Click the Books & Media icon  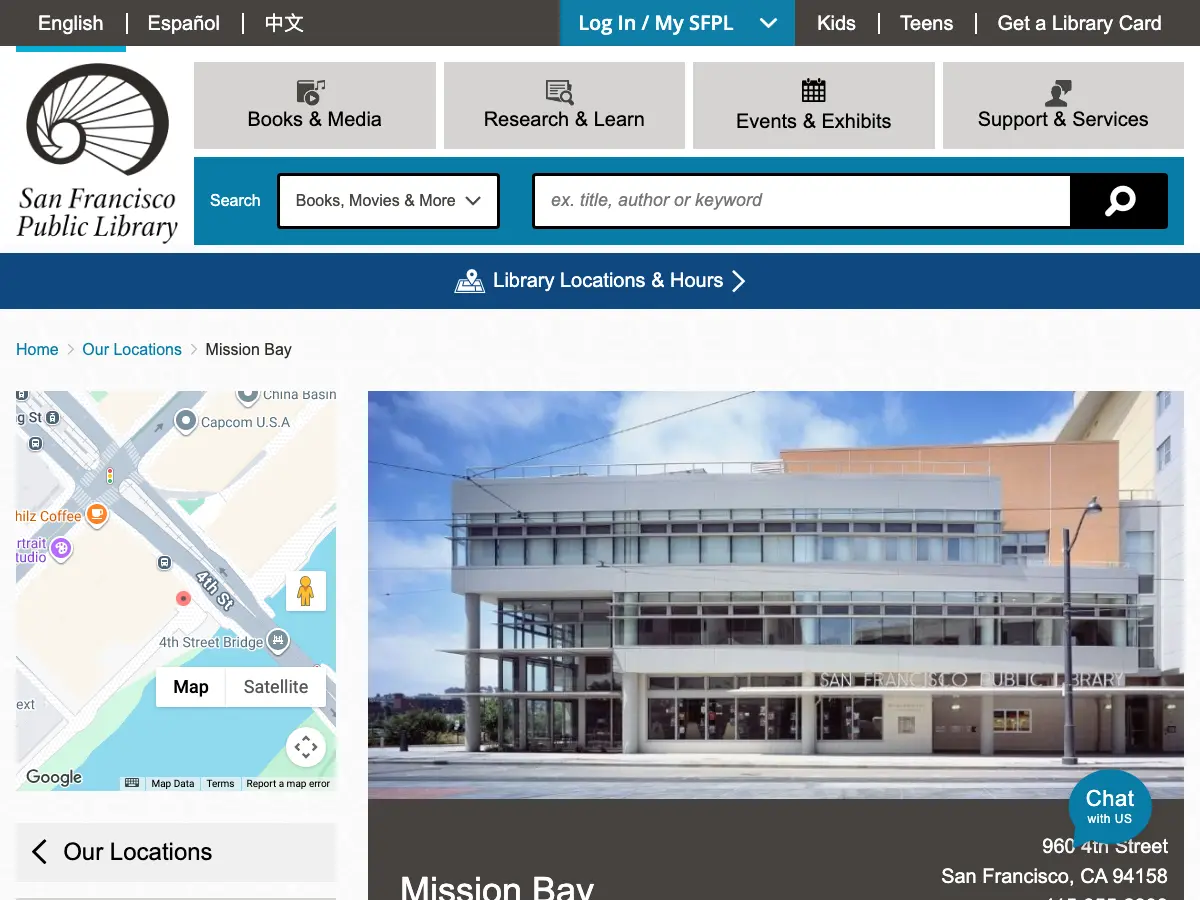(311, 91)
